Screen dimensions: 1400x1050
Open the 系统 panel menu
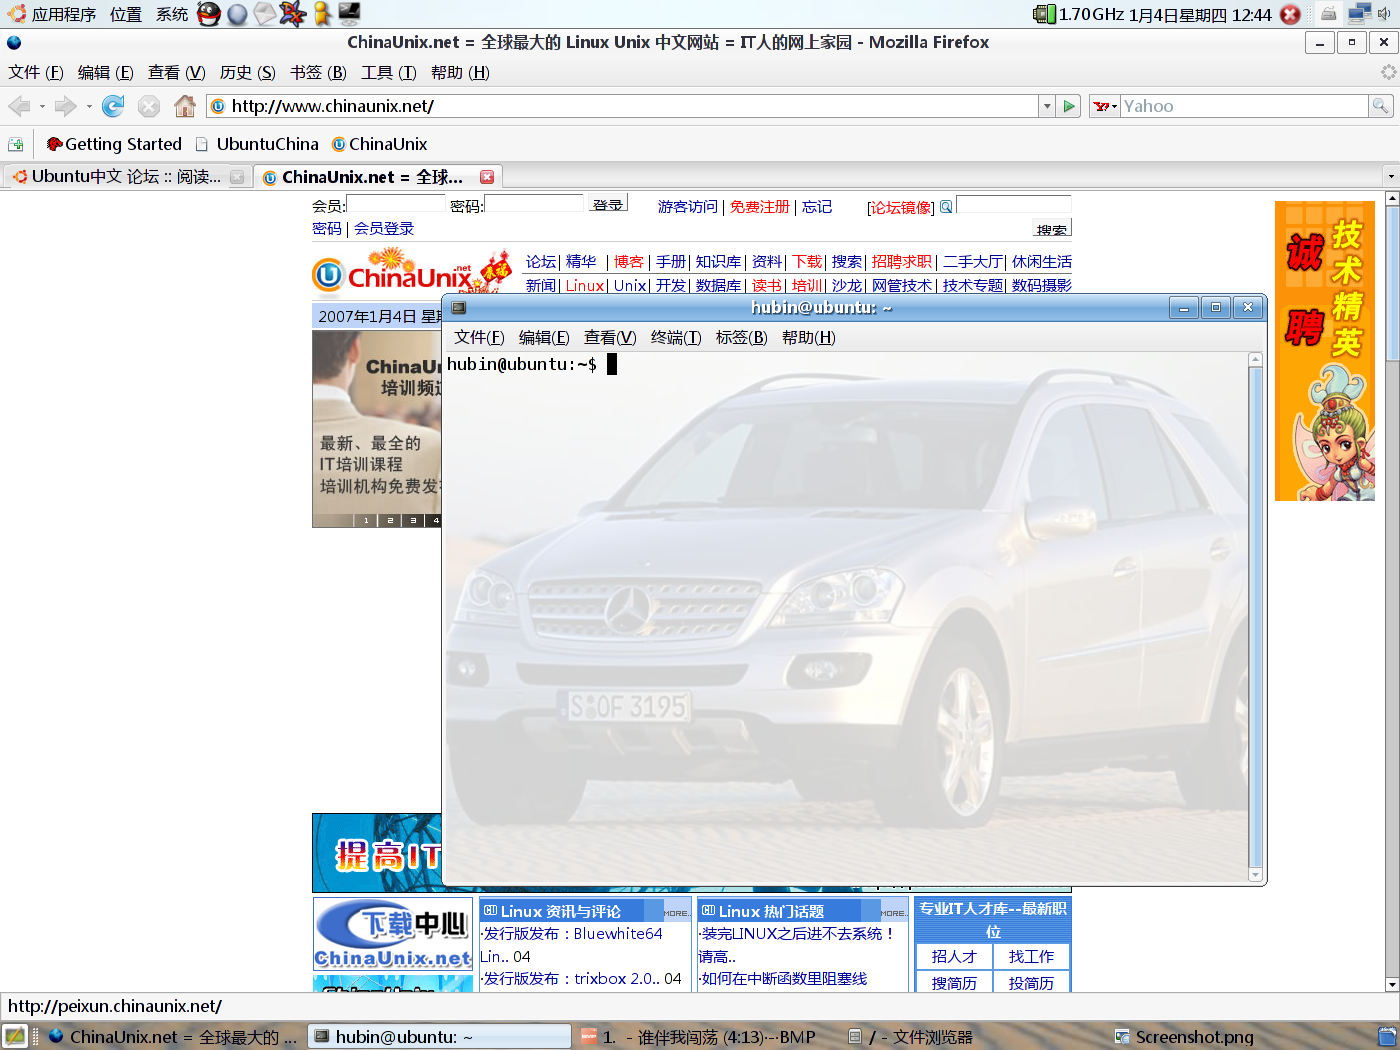[x=171, y=14]
